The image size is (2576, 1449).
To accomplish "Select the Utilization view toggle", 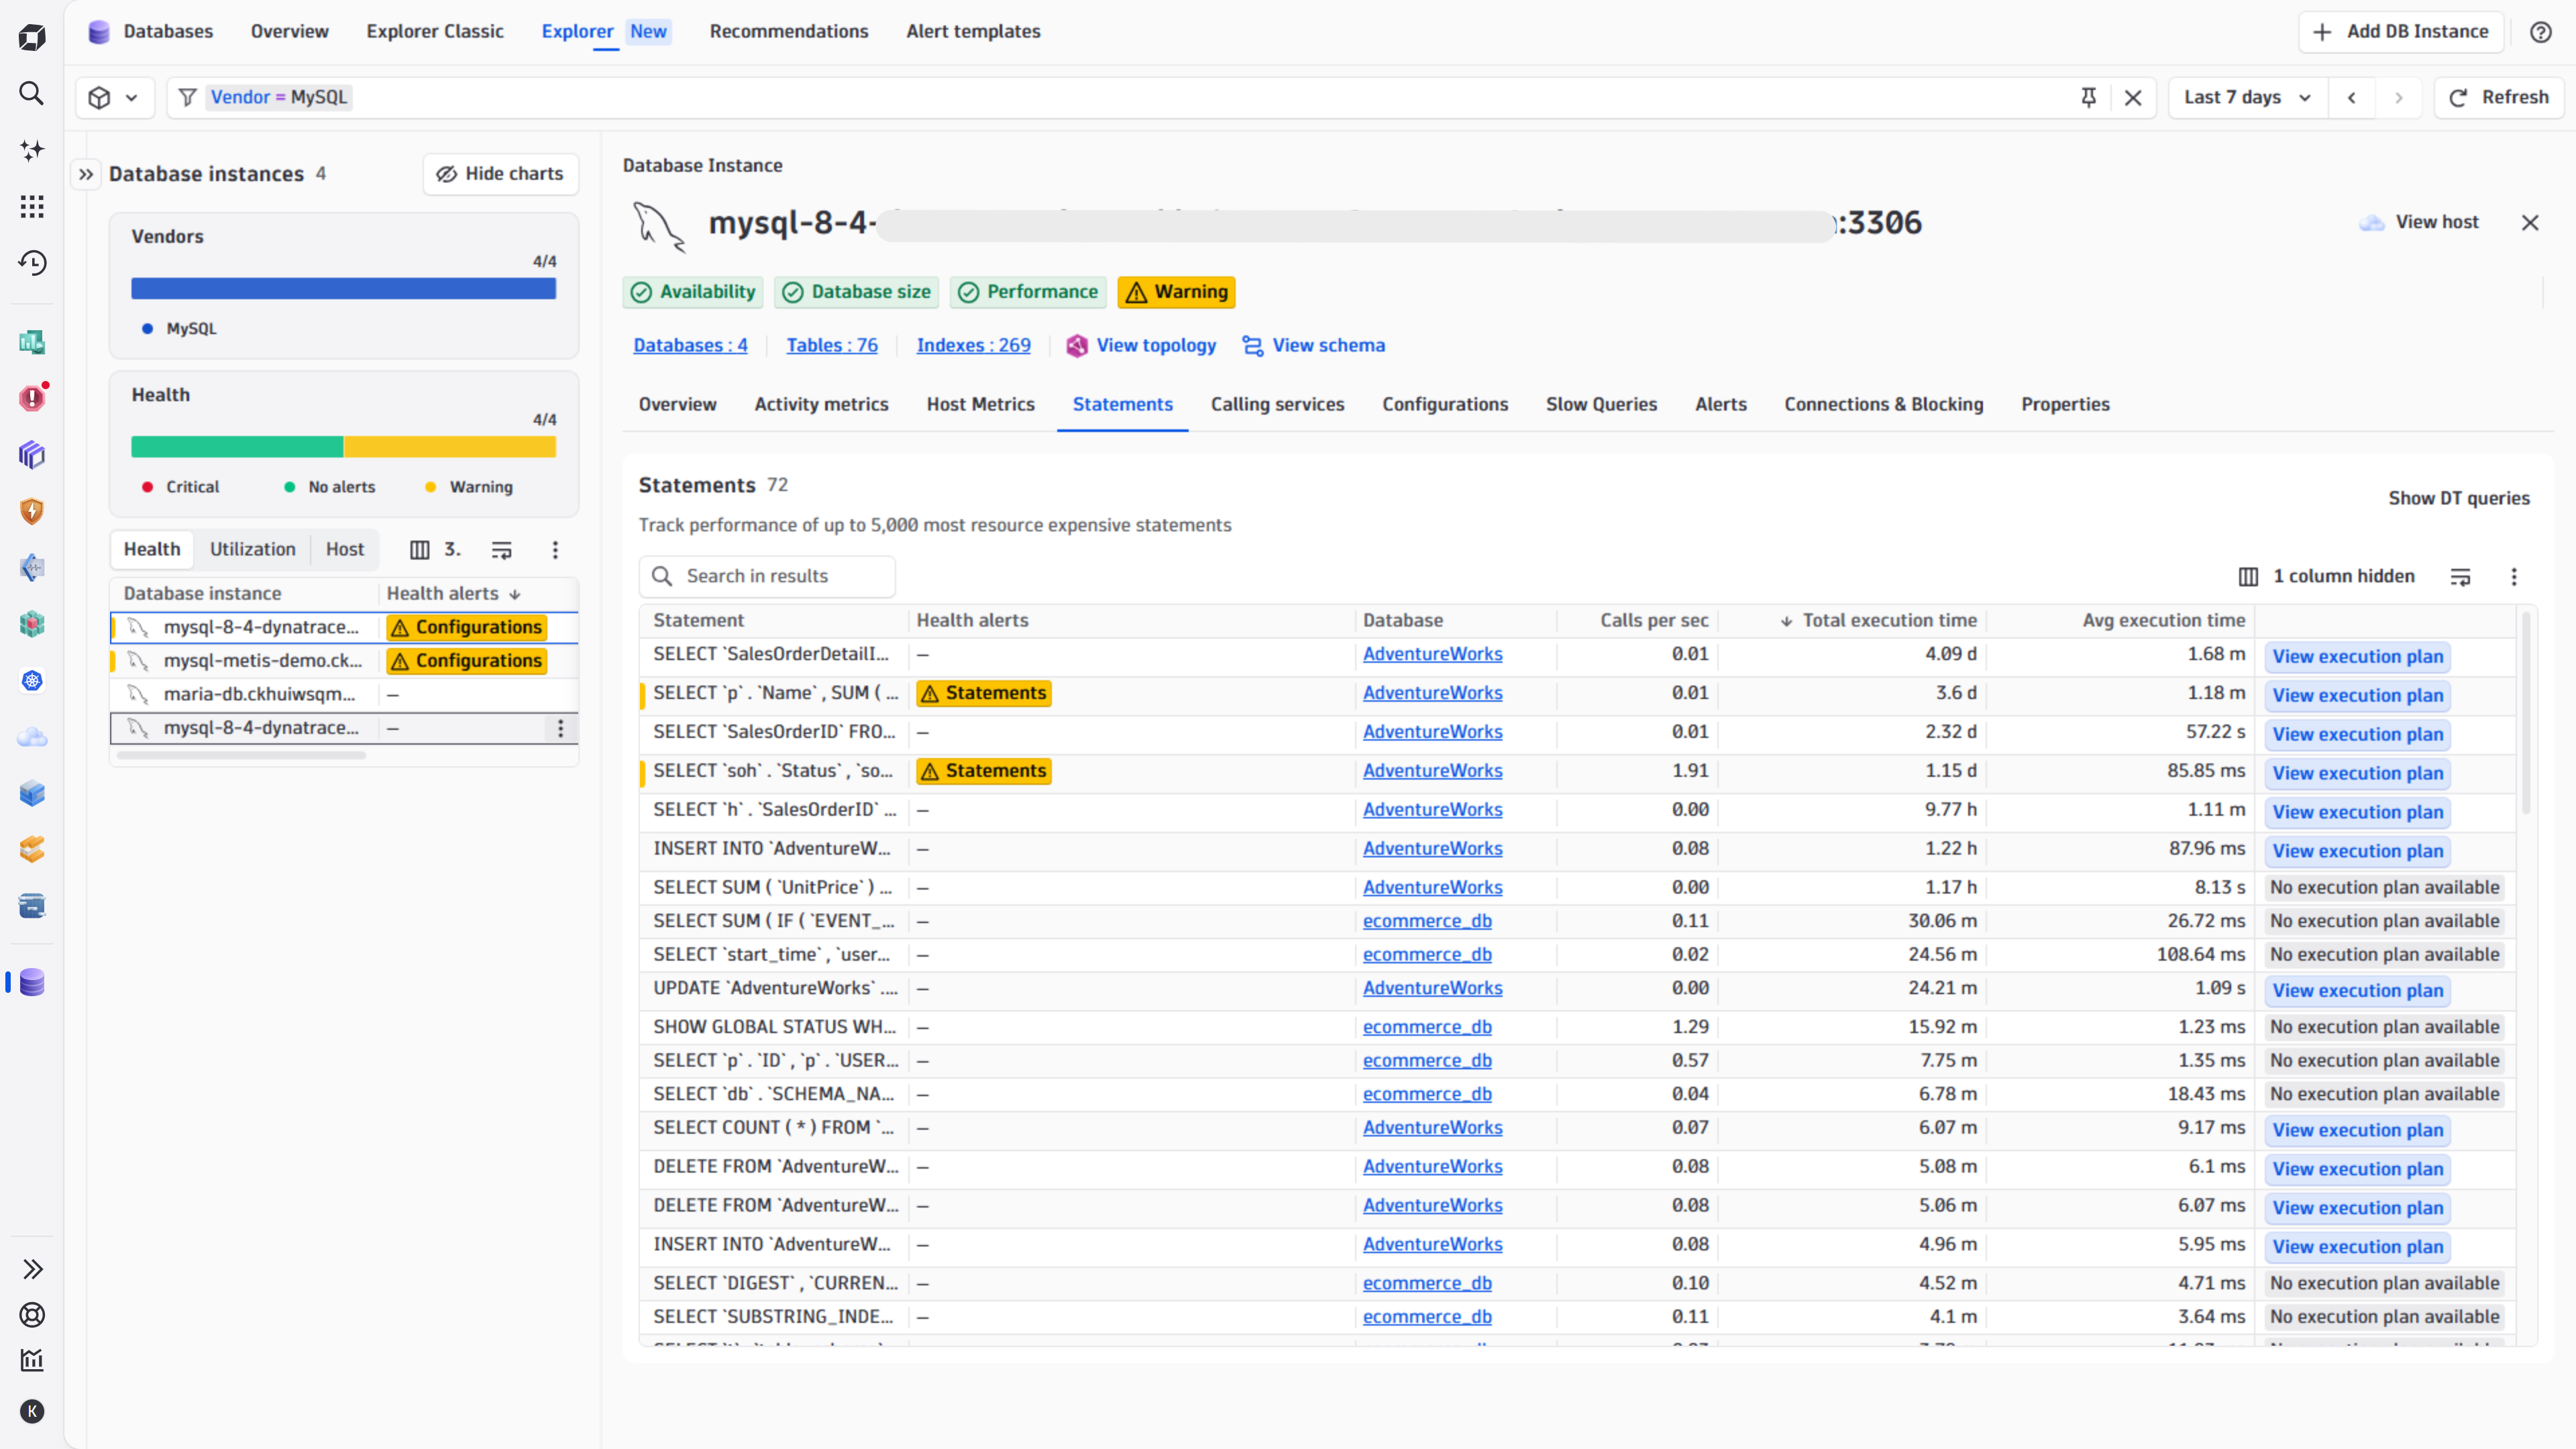I will [x=253, y=549].
